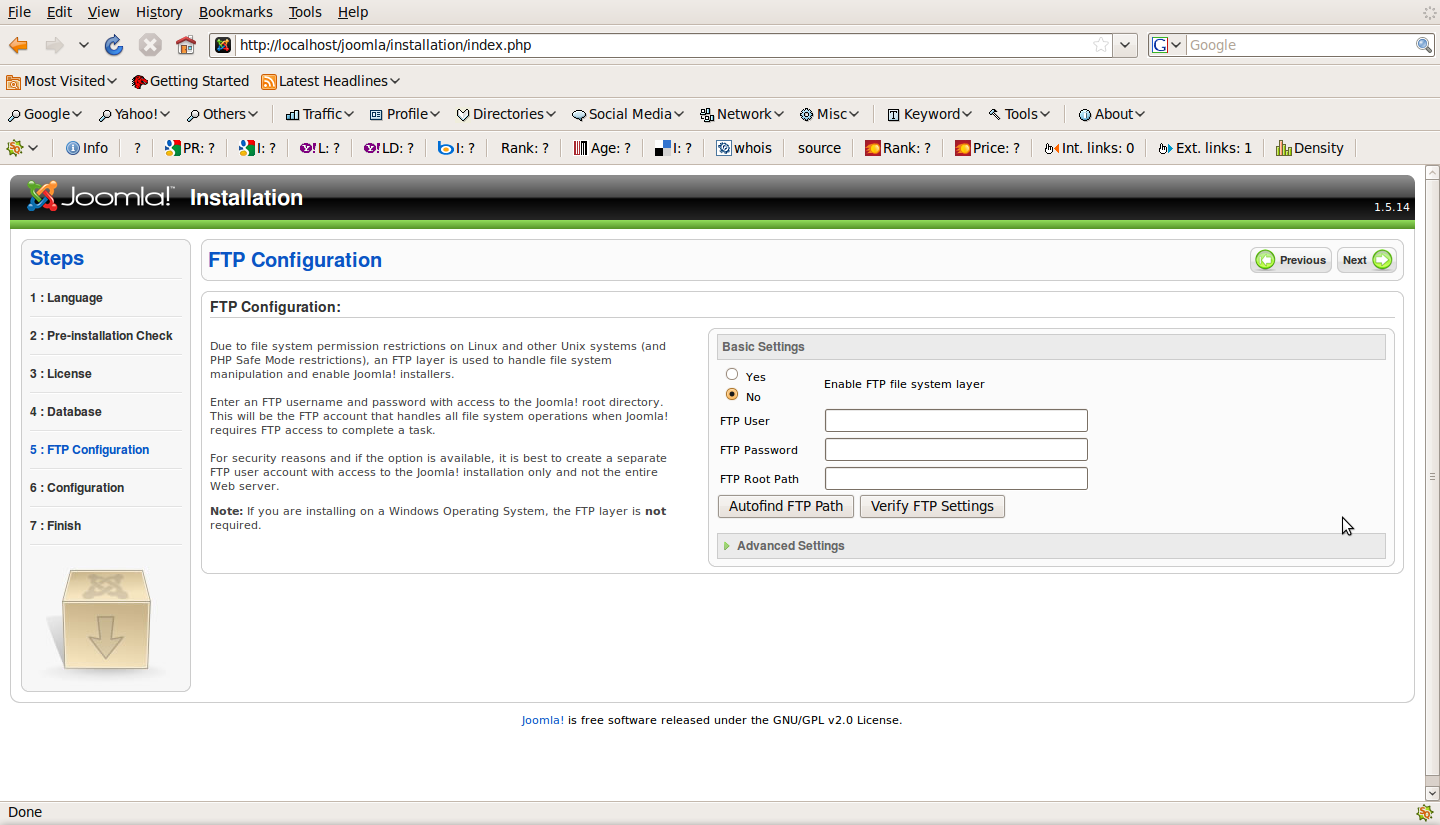Select No for FTP file system layer
Viewport: 1440px width, 825px height.
pyautogui.click(x=732, y=395)
